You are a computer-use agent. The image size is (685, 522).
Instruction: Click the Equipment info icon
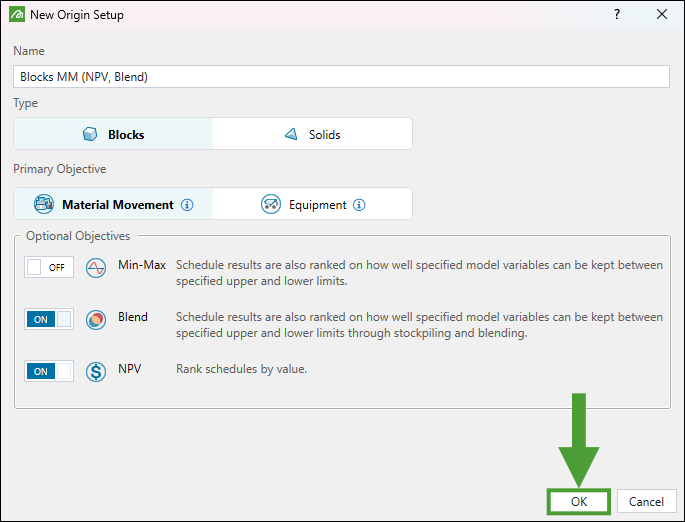(x=359, y=205)
